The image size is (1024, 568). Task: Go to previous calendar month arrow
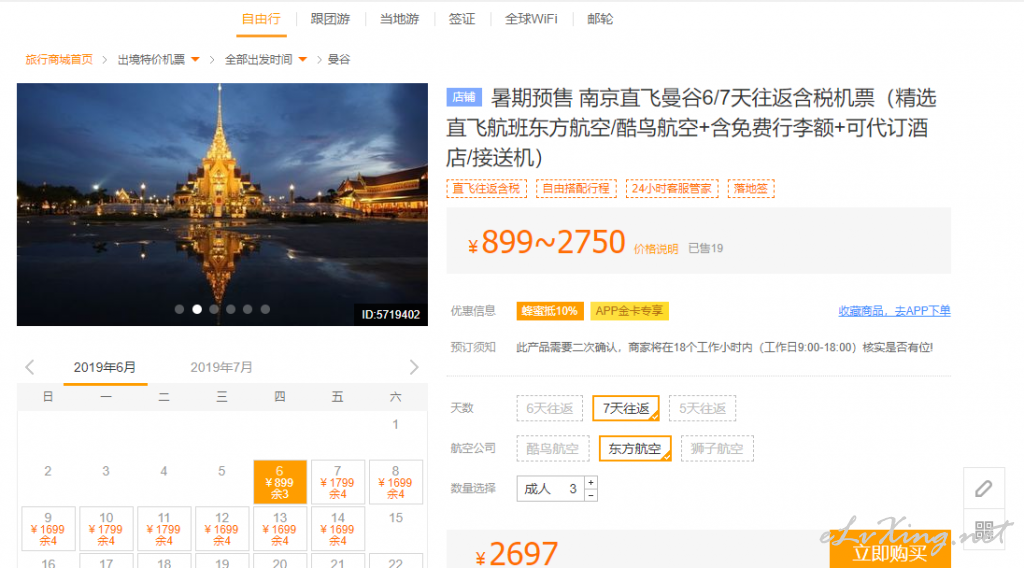click(29, 367)
